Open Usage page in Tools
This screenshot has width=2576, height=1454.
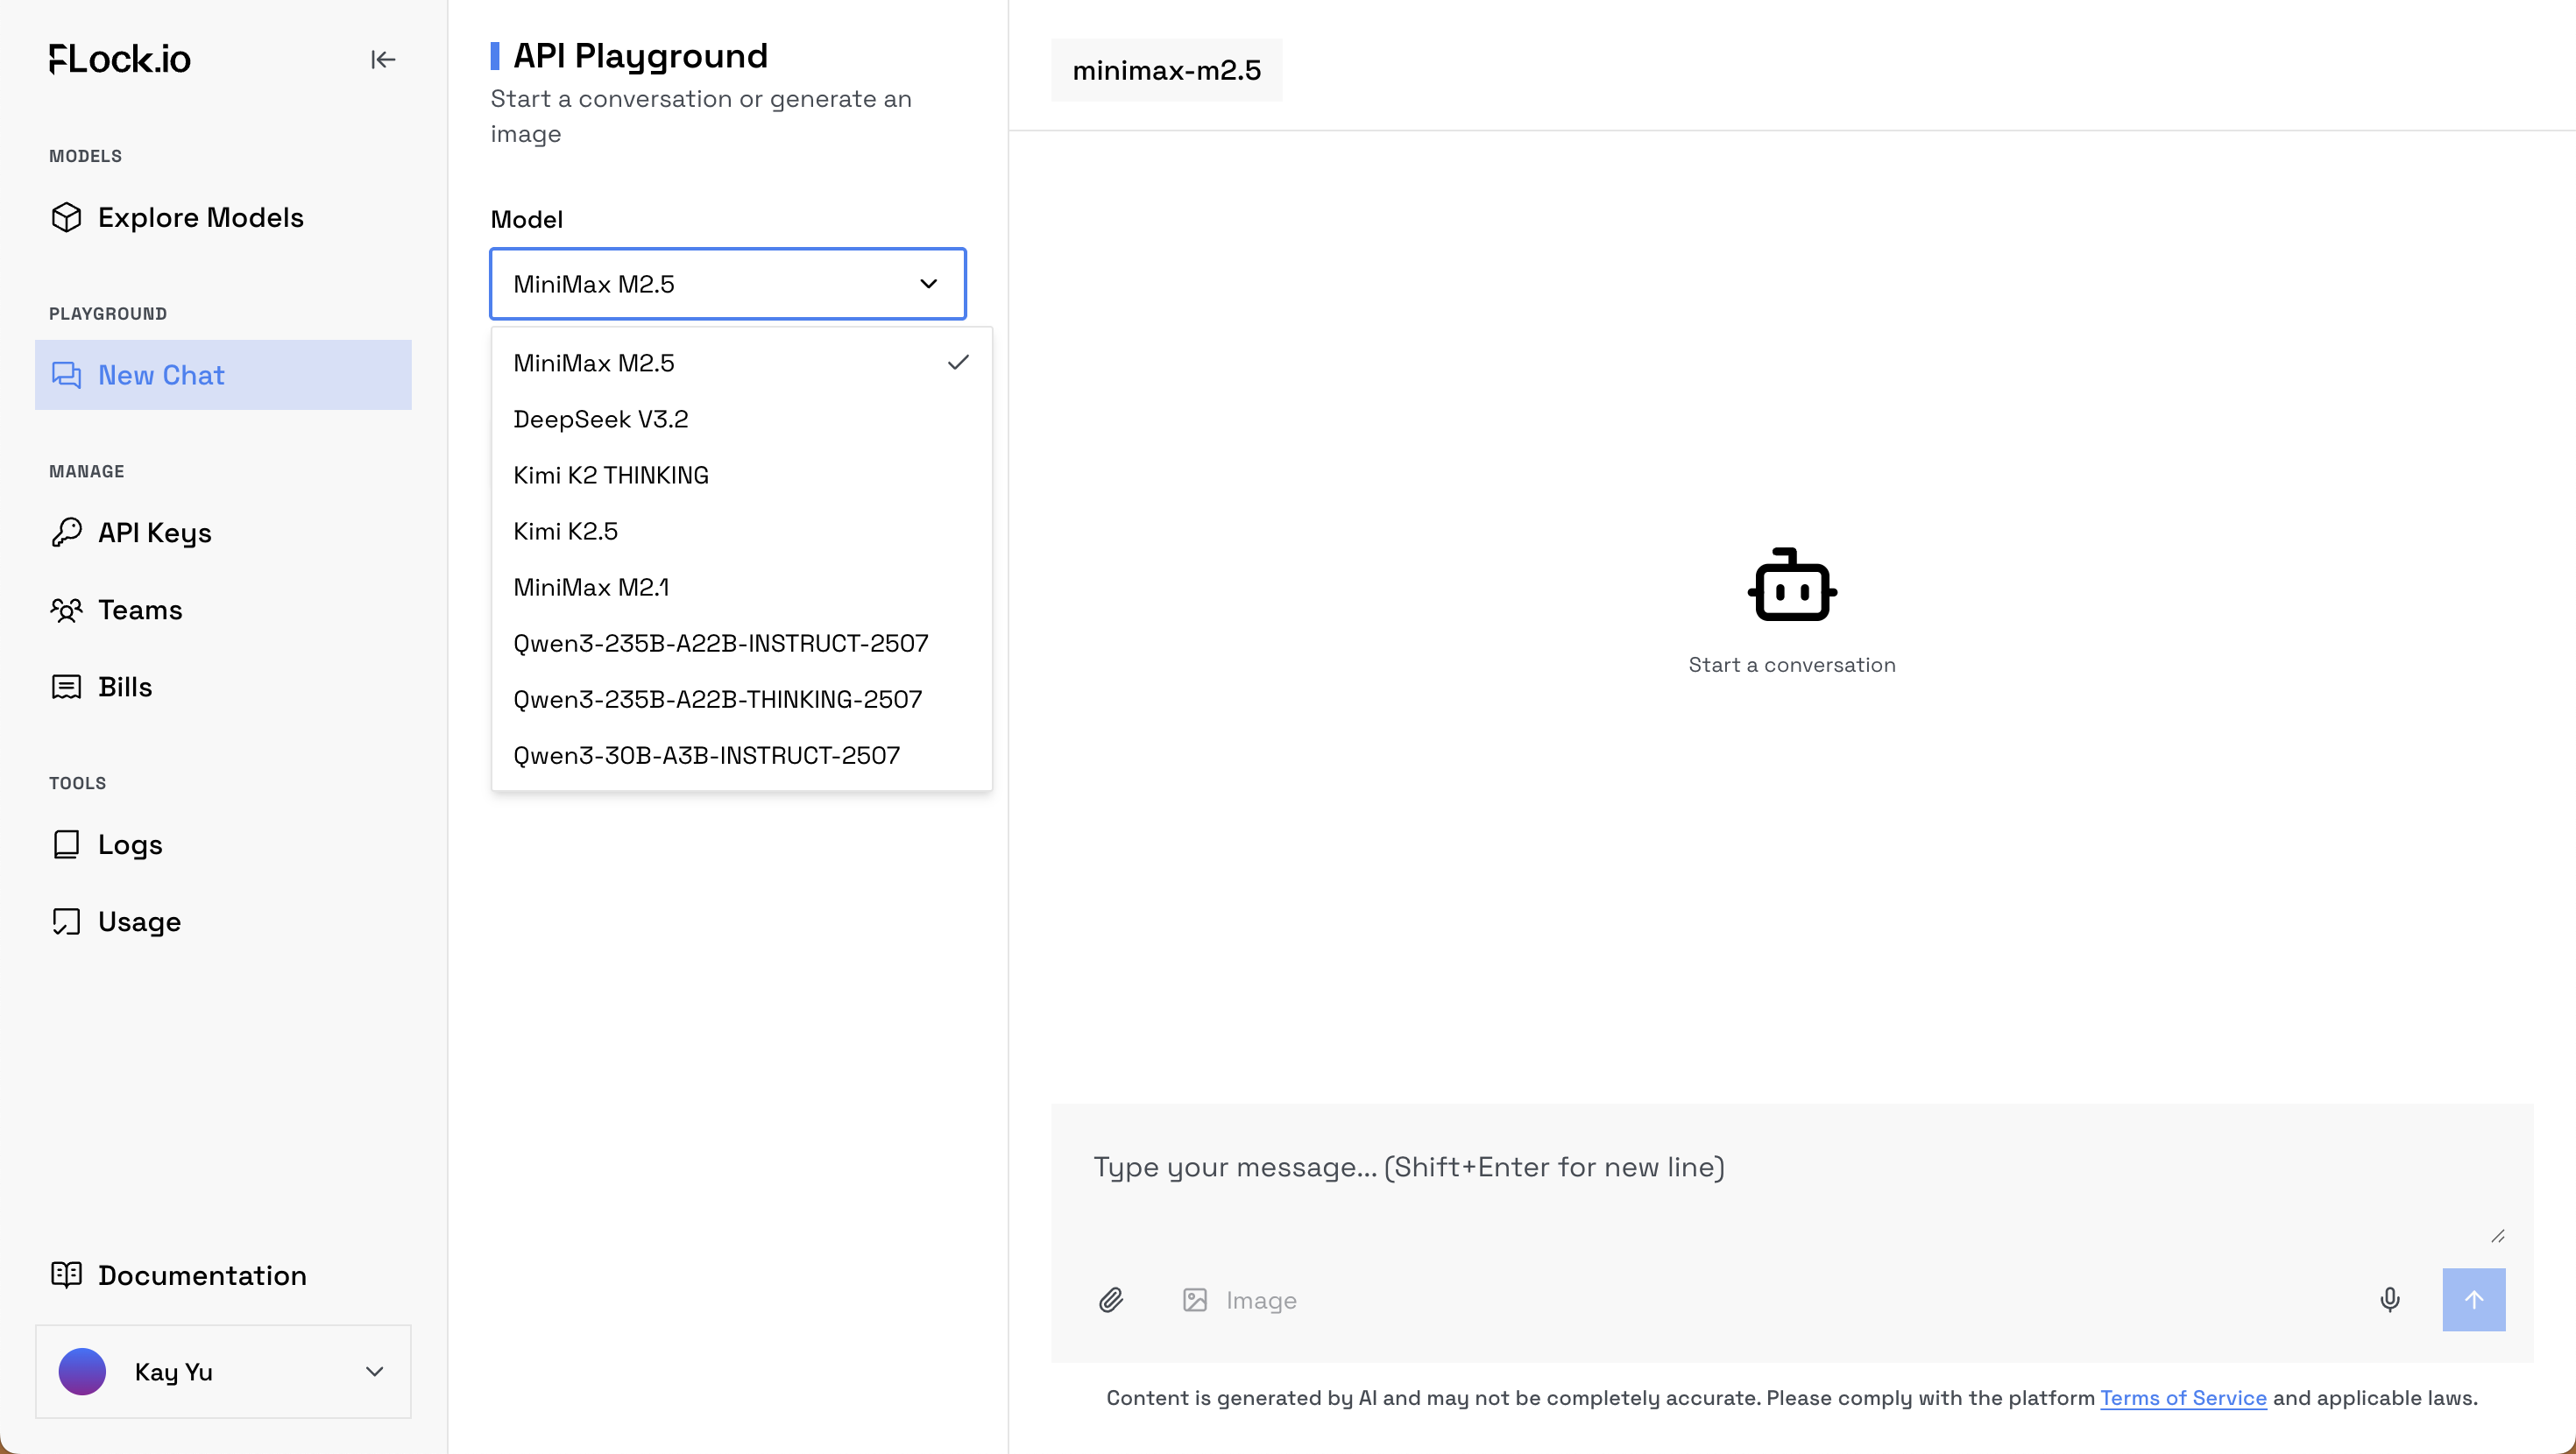click(139, 922)
